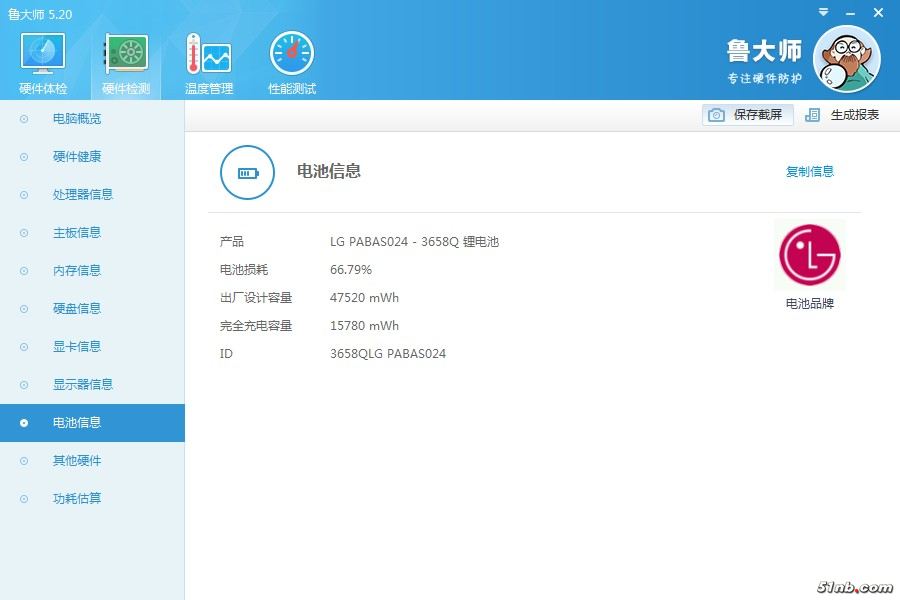Select 硬件健康 in the sidebar
The image size is (900, 600).
77,157
